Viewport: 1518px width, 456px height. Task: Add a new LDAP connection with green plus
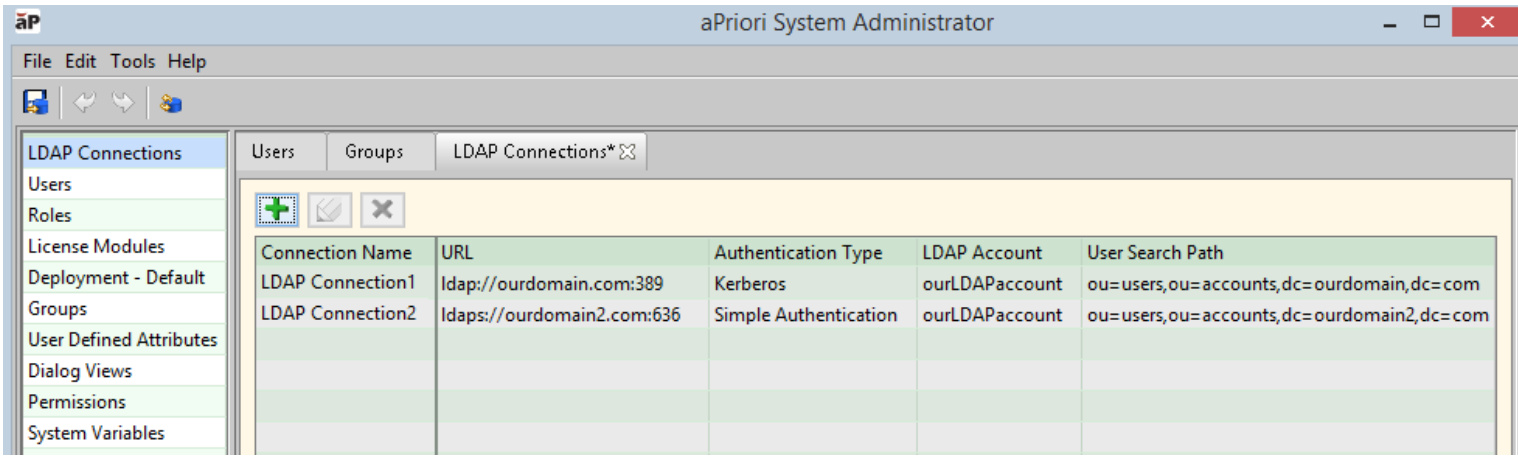point(276,210)
